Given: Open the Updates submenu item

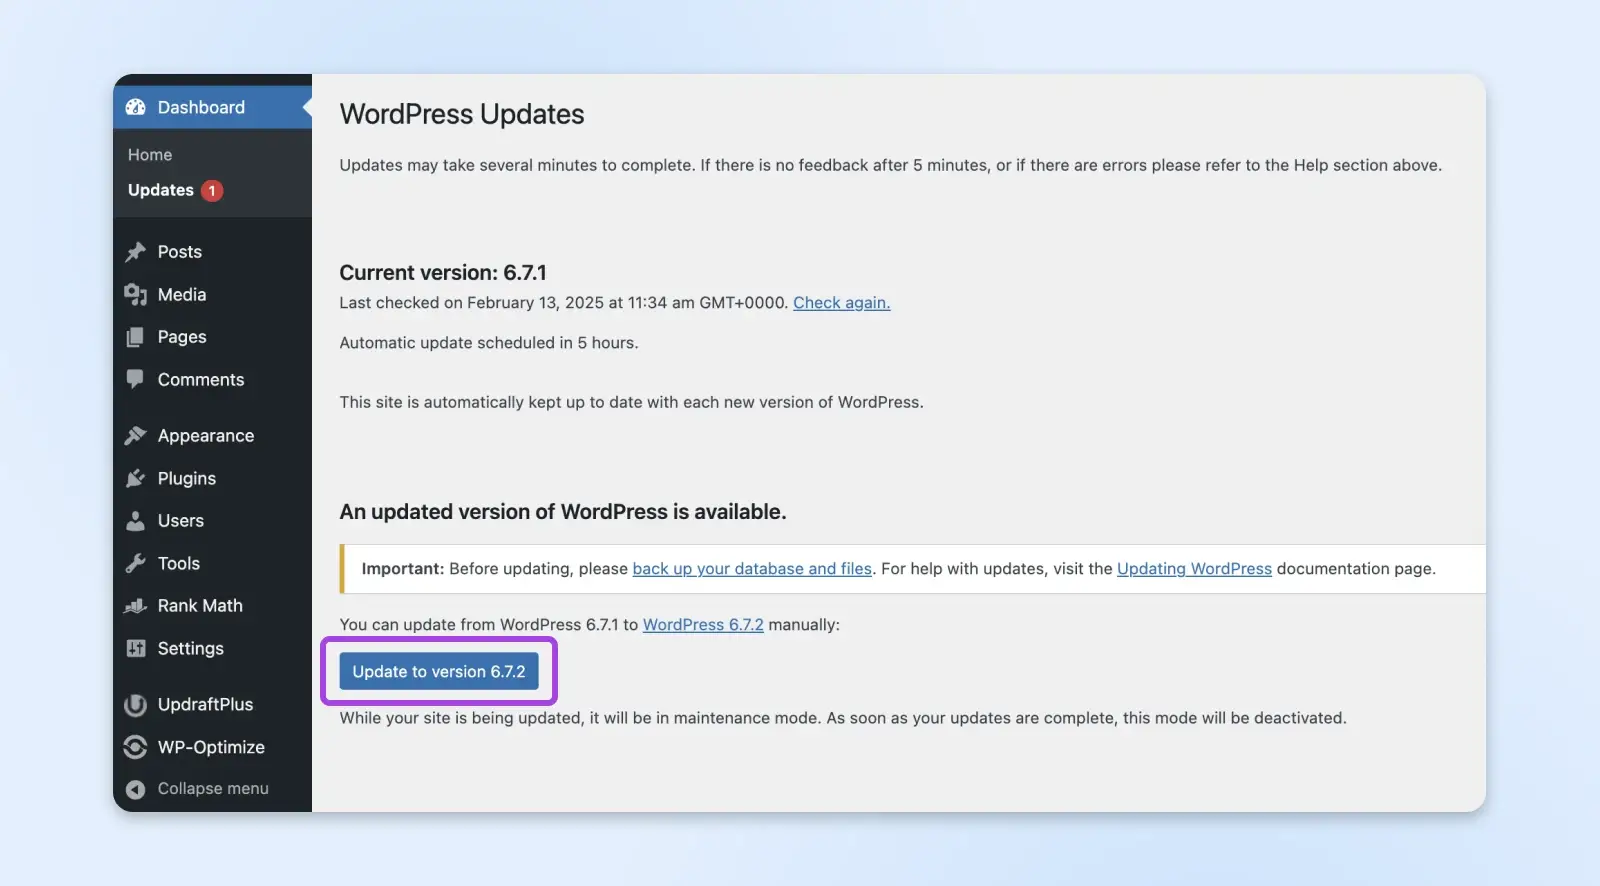Looking at the screenshot, I should pos(161,190).
